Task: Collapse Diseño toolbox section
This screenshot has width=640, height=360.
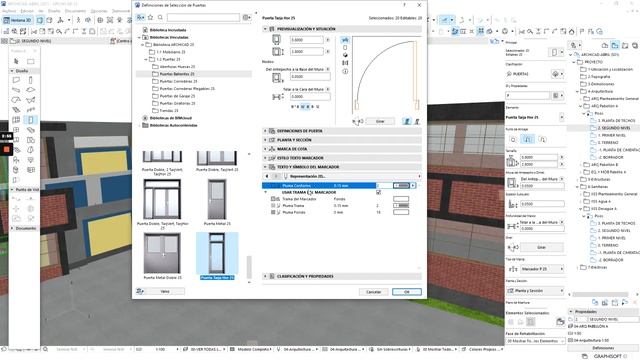Action: [12, 71]
